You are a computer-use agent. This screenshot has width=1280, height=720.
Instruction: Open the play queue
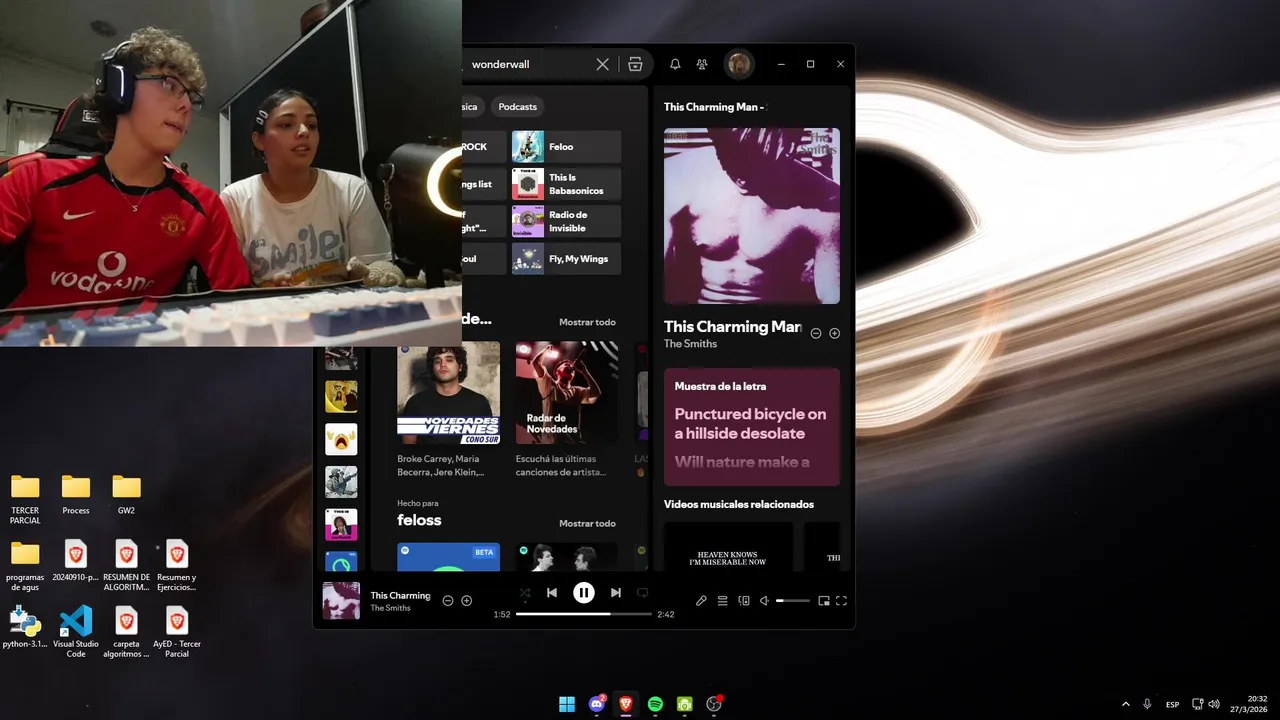click(722, 601)
